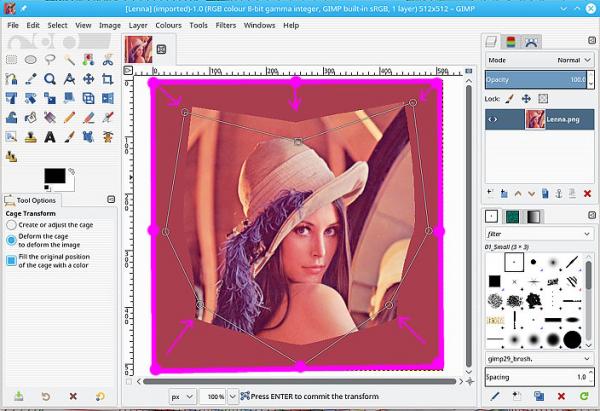Select the Flip tool
Viewport: 600px width, 411px height.
(x=108, y=98)
